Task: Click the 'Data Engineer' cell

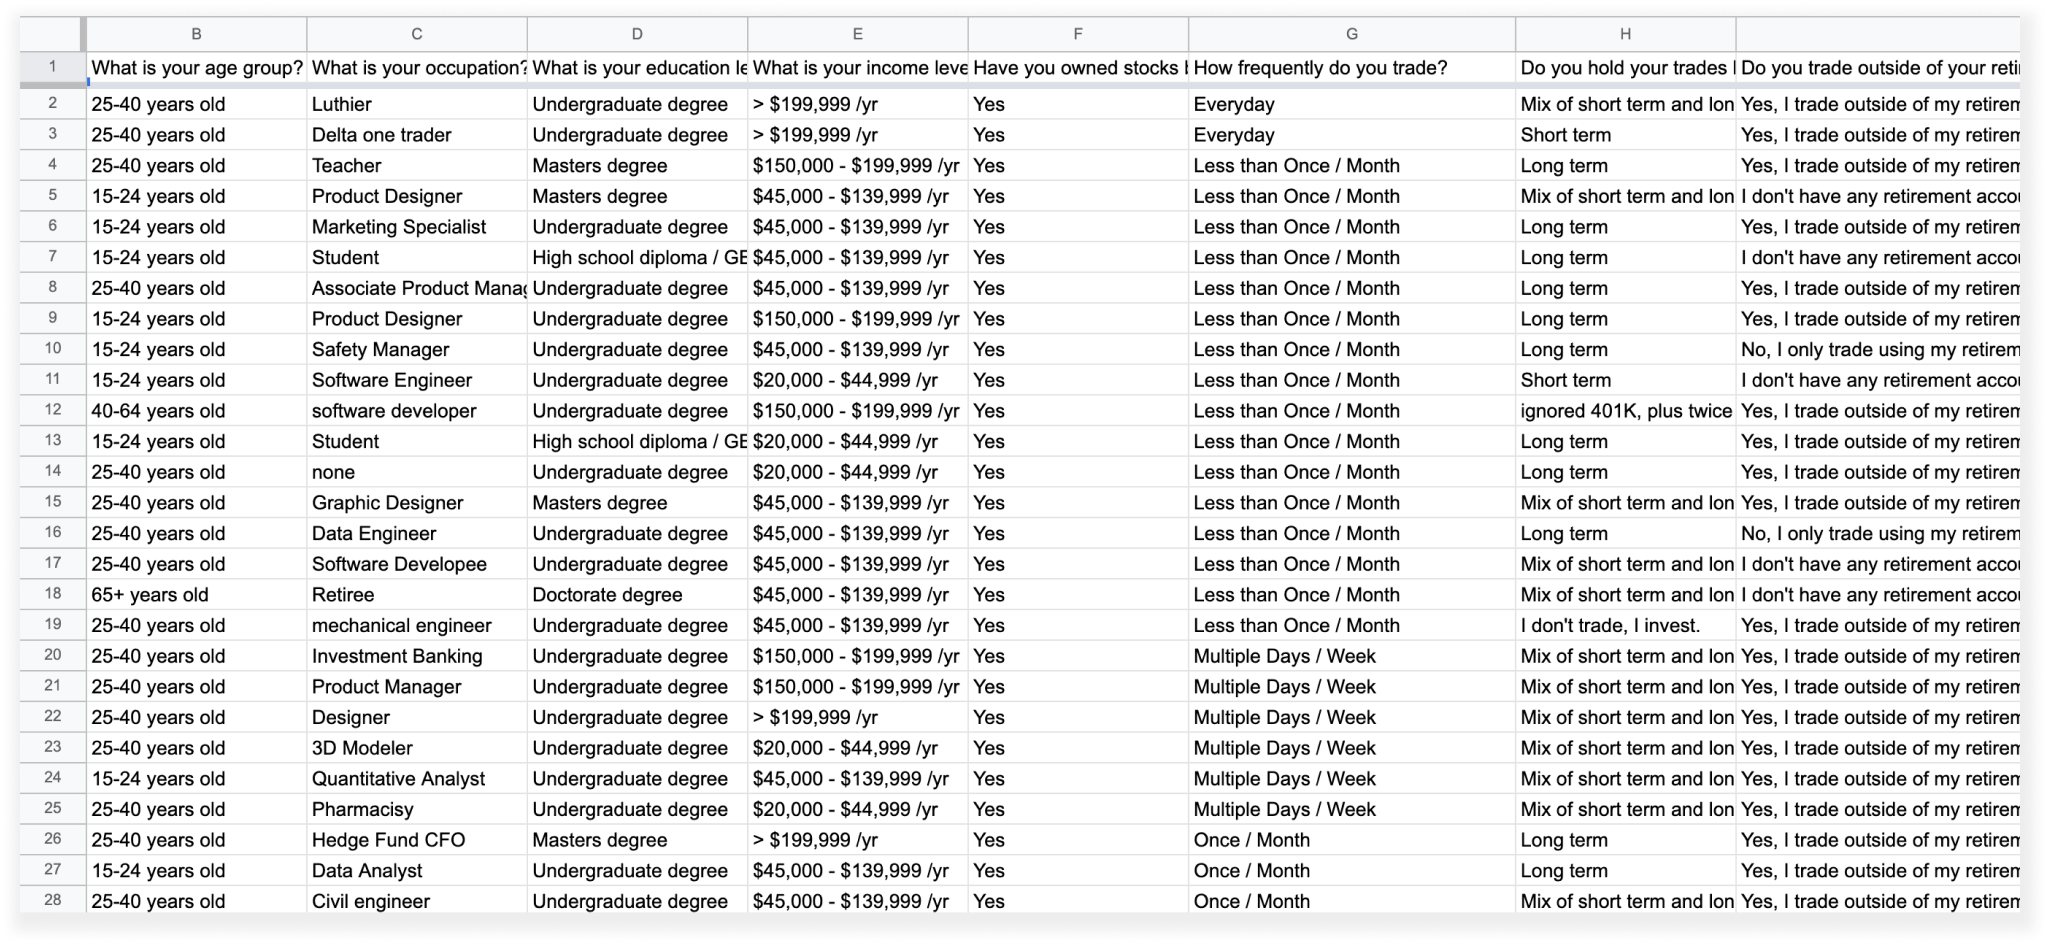Action: (x=417, y=534)
